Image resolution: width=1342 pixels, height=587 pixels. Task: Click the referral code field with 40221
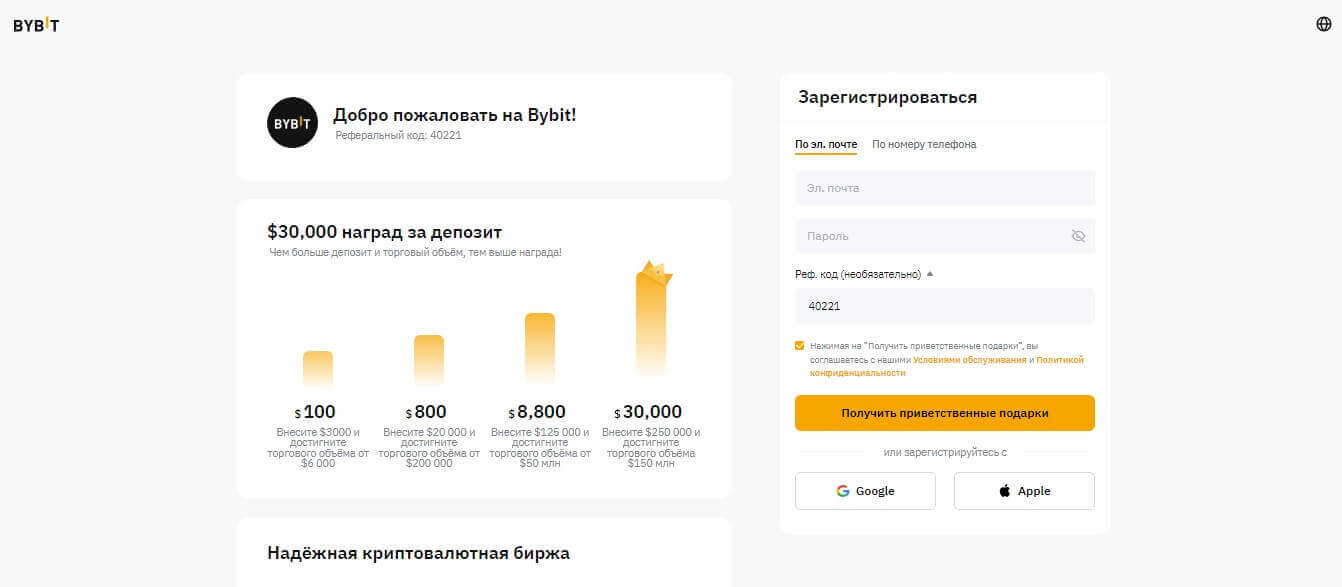[944, 306]
